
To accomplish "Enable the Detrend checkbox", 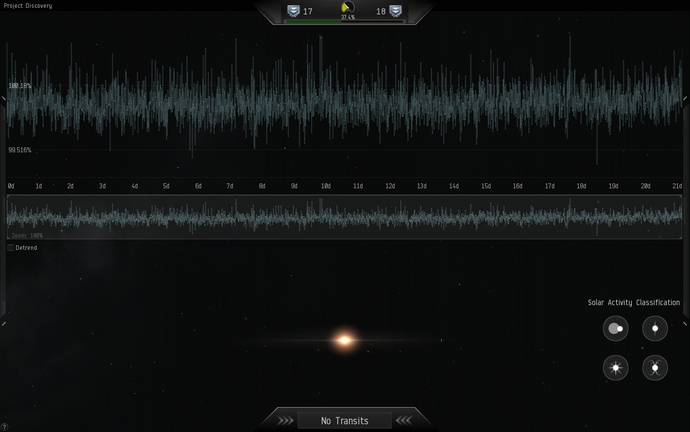I will (11, 248).
